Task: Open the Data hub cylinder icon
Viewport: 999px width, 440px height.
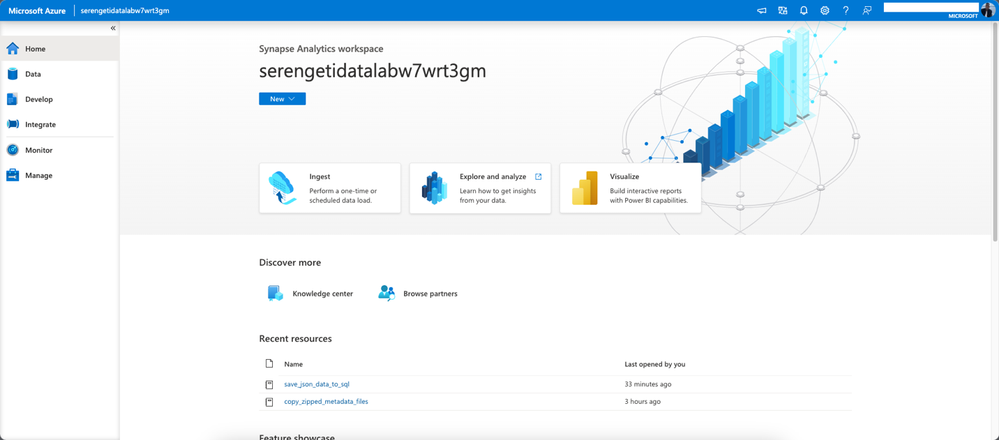Action: [12, 74]
